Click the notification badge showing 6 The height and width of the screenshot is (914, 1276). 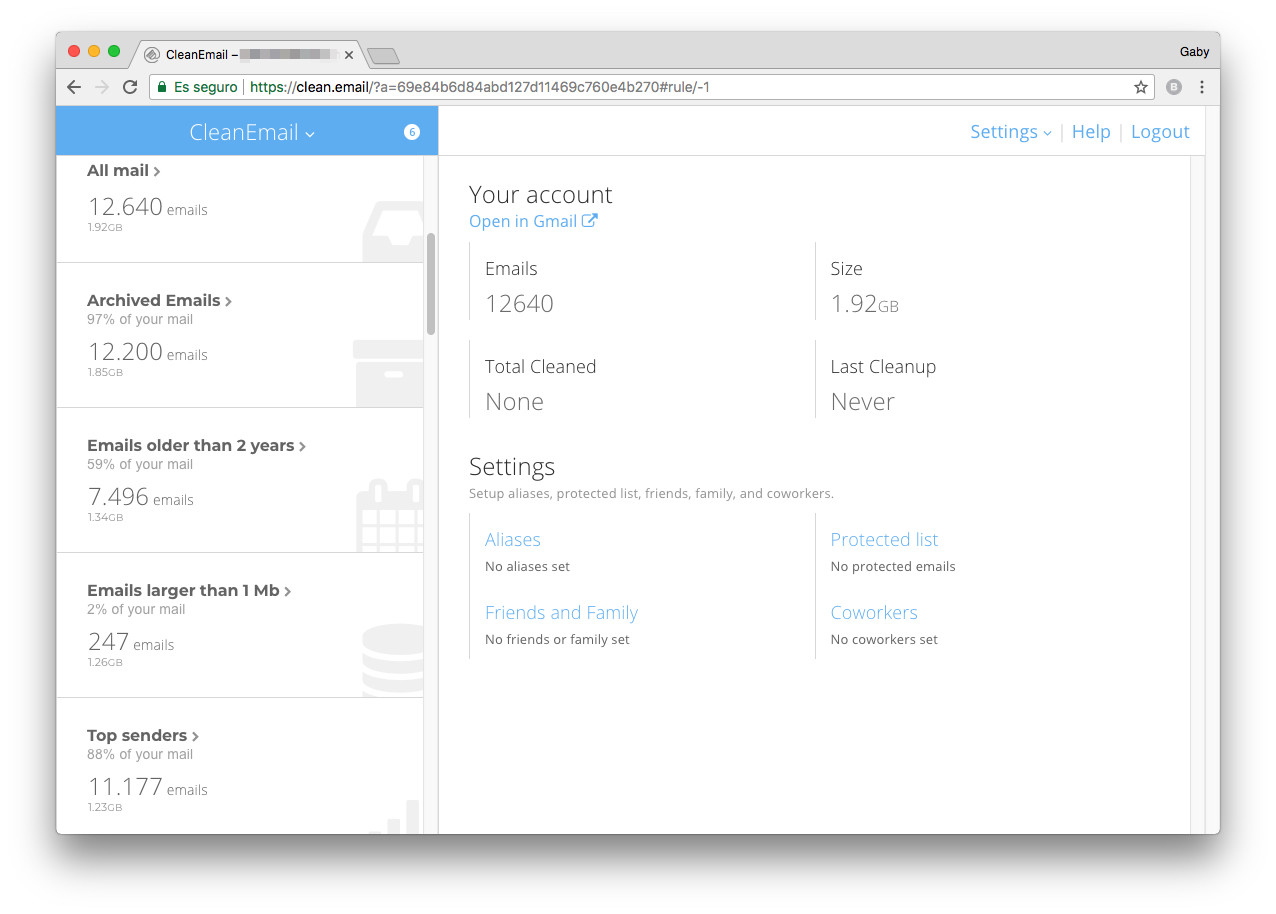[x=411, y=132]
